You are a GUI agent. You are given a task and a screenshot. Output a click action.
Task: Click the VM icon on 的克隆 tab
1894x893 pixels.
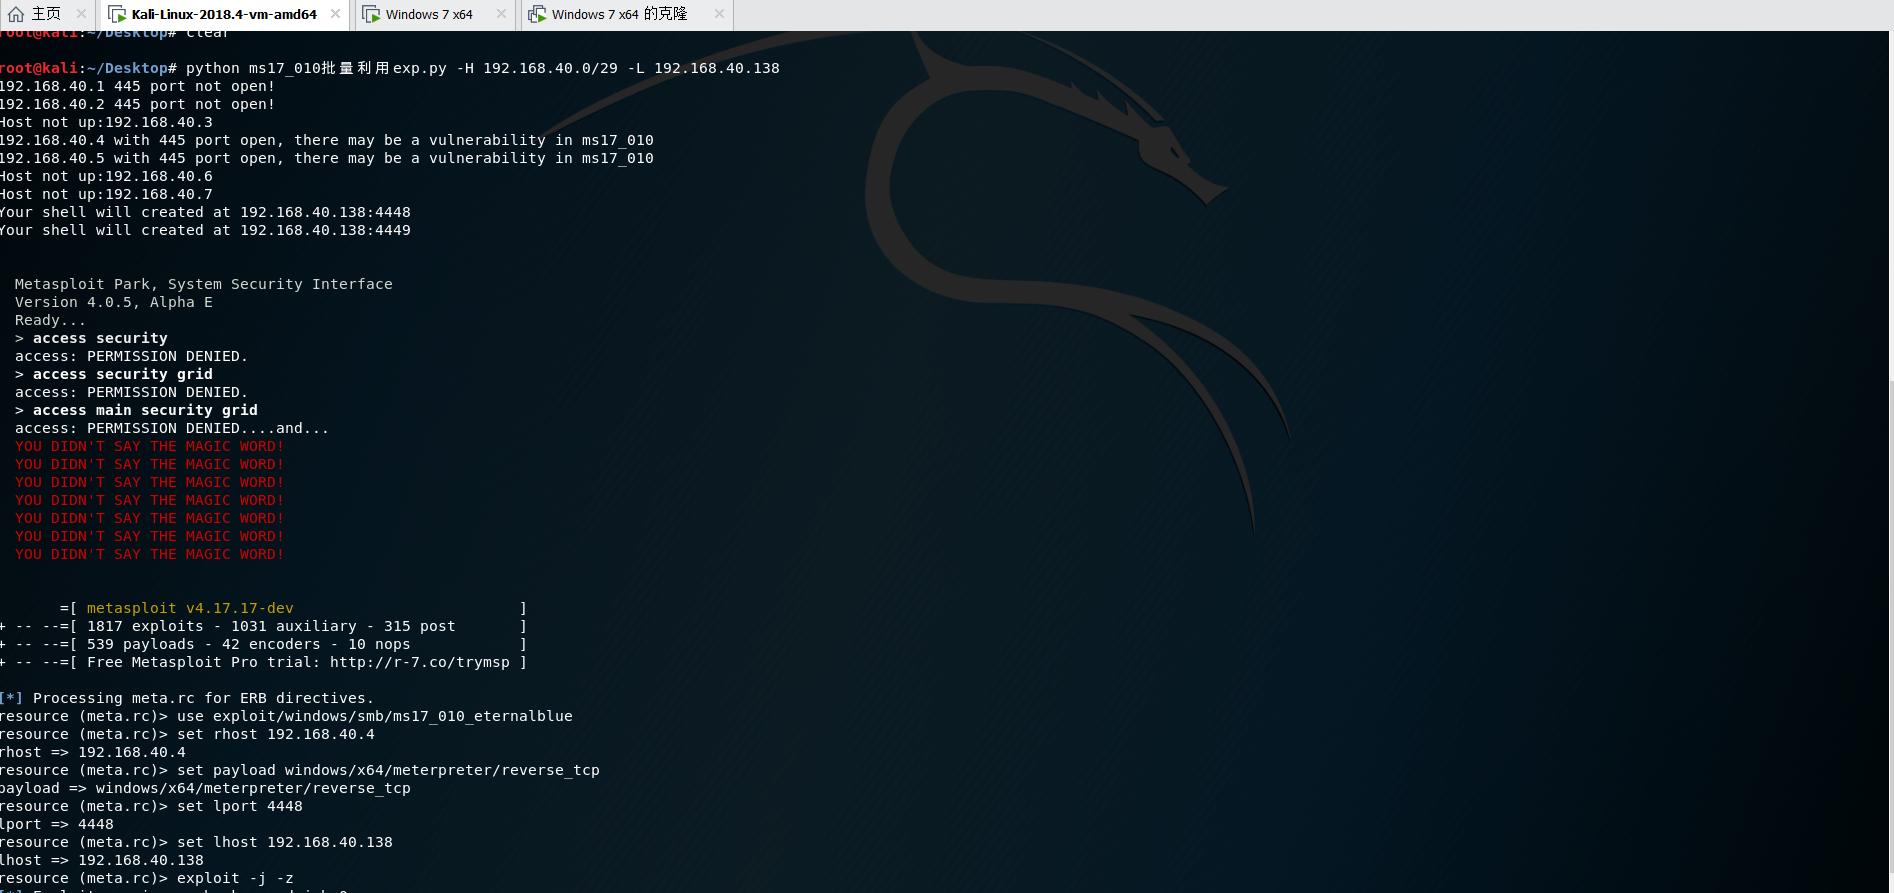click(x=537, y=14)
